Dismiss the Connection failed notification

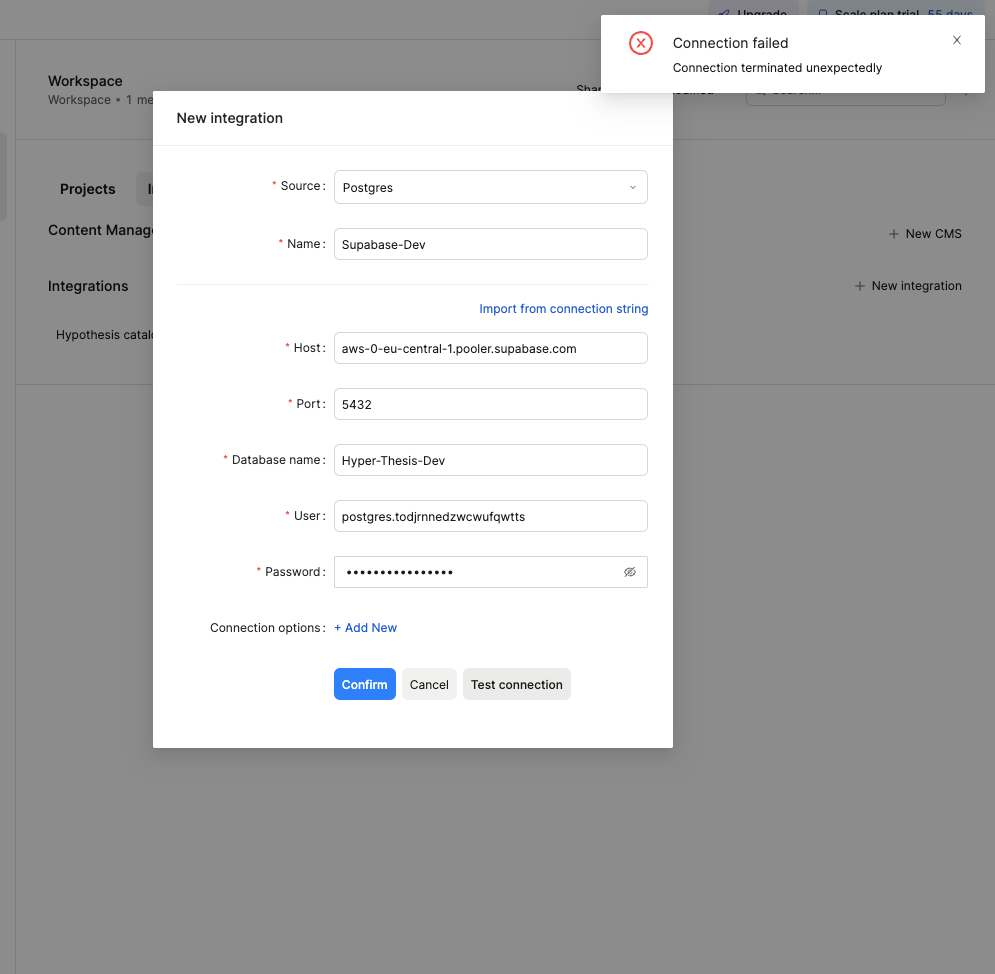click(957, 41)
